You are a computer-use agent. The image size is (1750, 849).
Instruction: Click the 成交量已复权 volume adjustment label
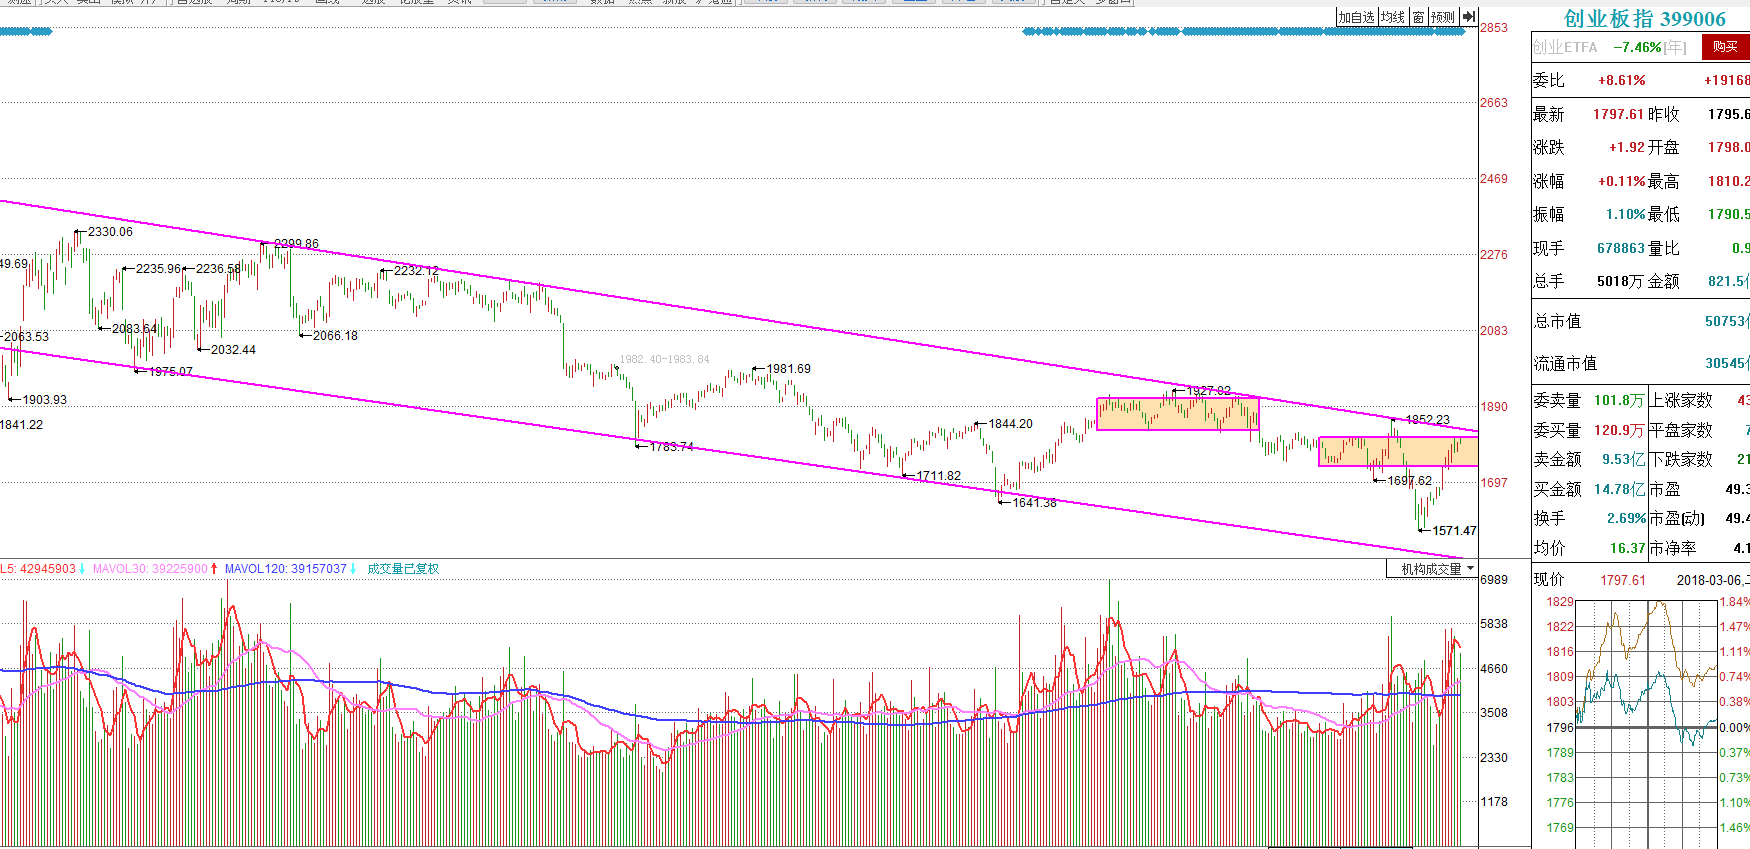[x=403, y=569]
